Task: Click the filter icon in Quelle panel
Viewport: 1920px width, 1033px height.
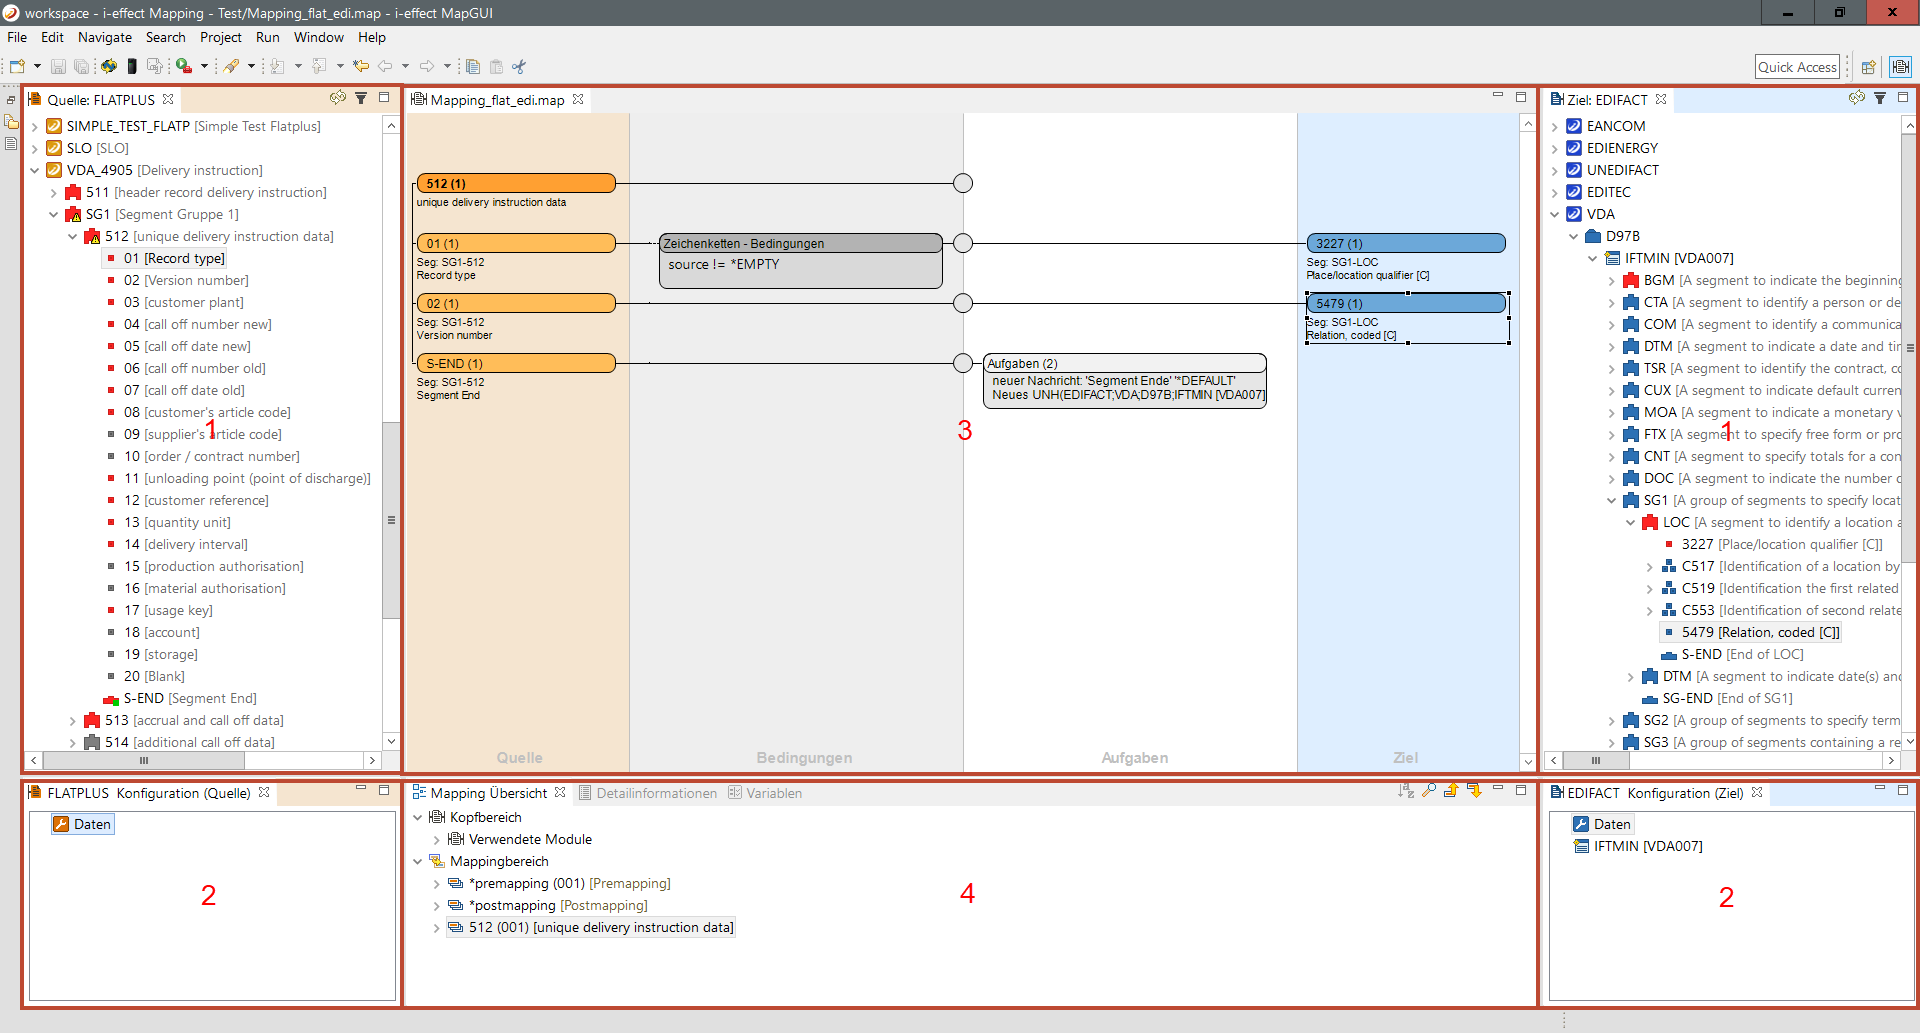Action: point(361,98)
